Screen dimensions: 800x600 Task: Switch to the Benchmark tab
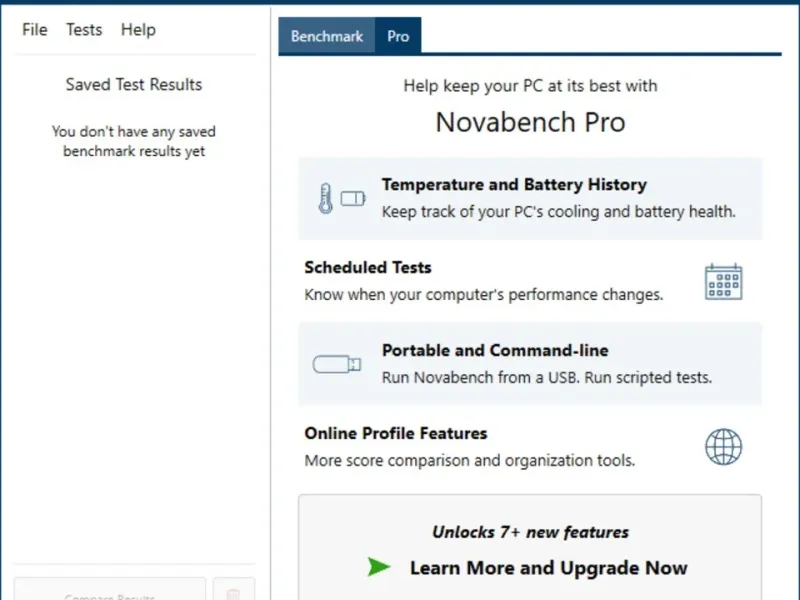(x=326, y=36)
